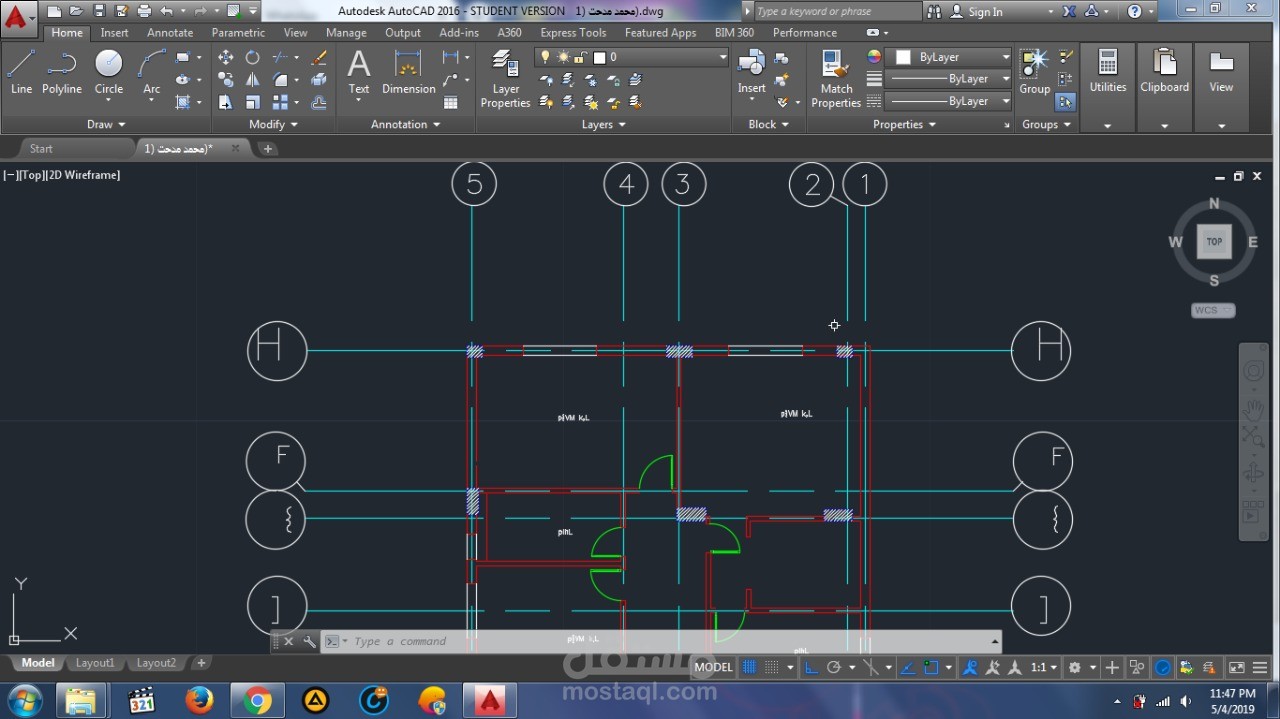Open the Parametric ribbon tab

click(238, 32)
